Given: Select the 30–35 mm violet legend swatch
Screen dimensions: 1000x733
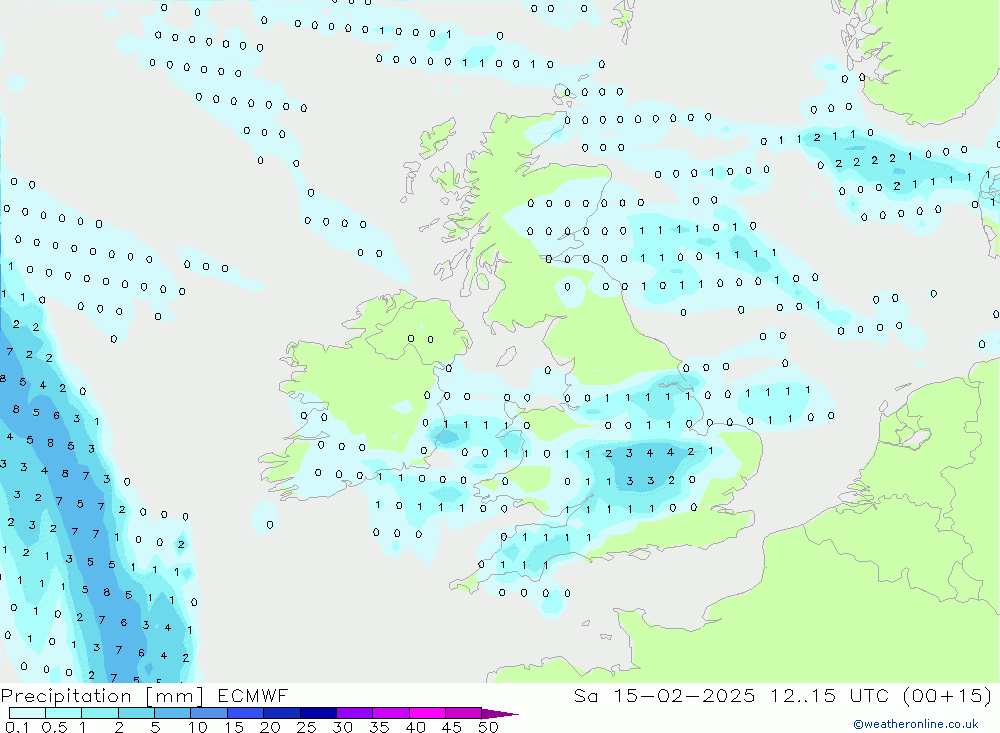Looking at the screenshot, I should point(355,713).
